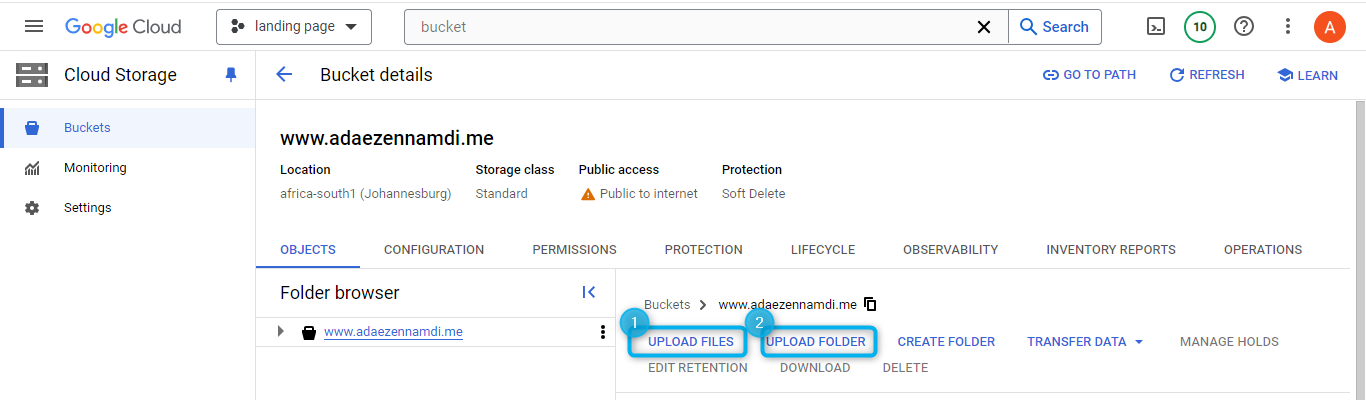Open the three-dot options menu in header
Viewport: 1366px width, 400px height.
(x=1288, y=27)
